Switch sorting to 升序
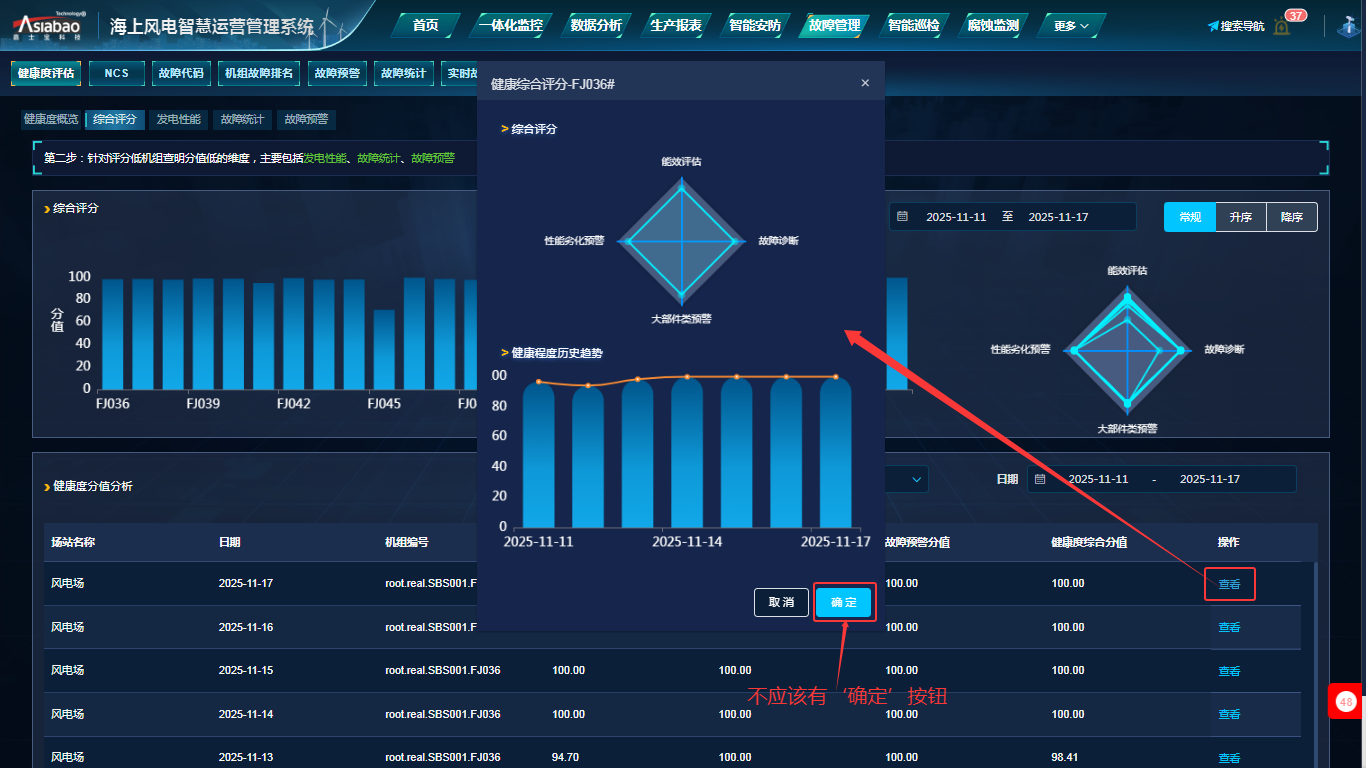This screenshot has width=1366, height=768. (1241, 217)
